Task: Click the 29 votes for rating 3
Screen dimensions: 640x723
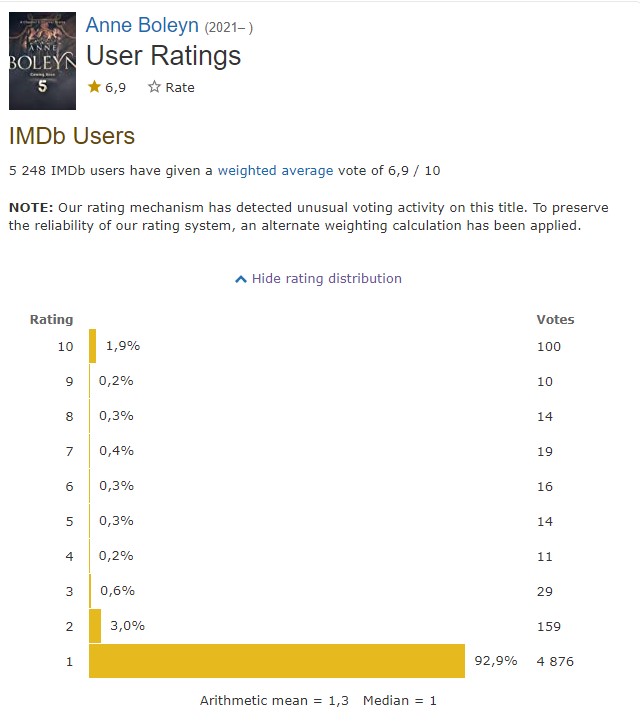Action: (x=545, y=591)
